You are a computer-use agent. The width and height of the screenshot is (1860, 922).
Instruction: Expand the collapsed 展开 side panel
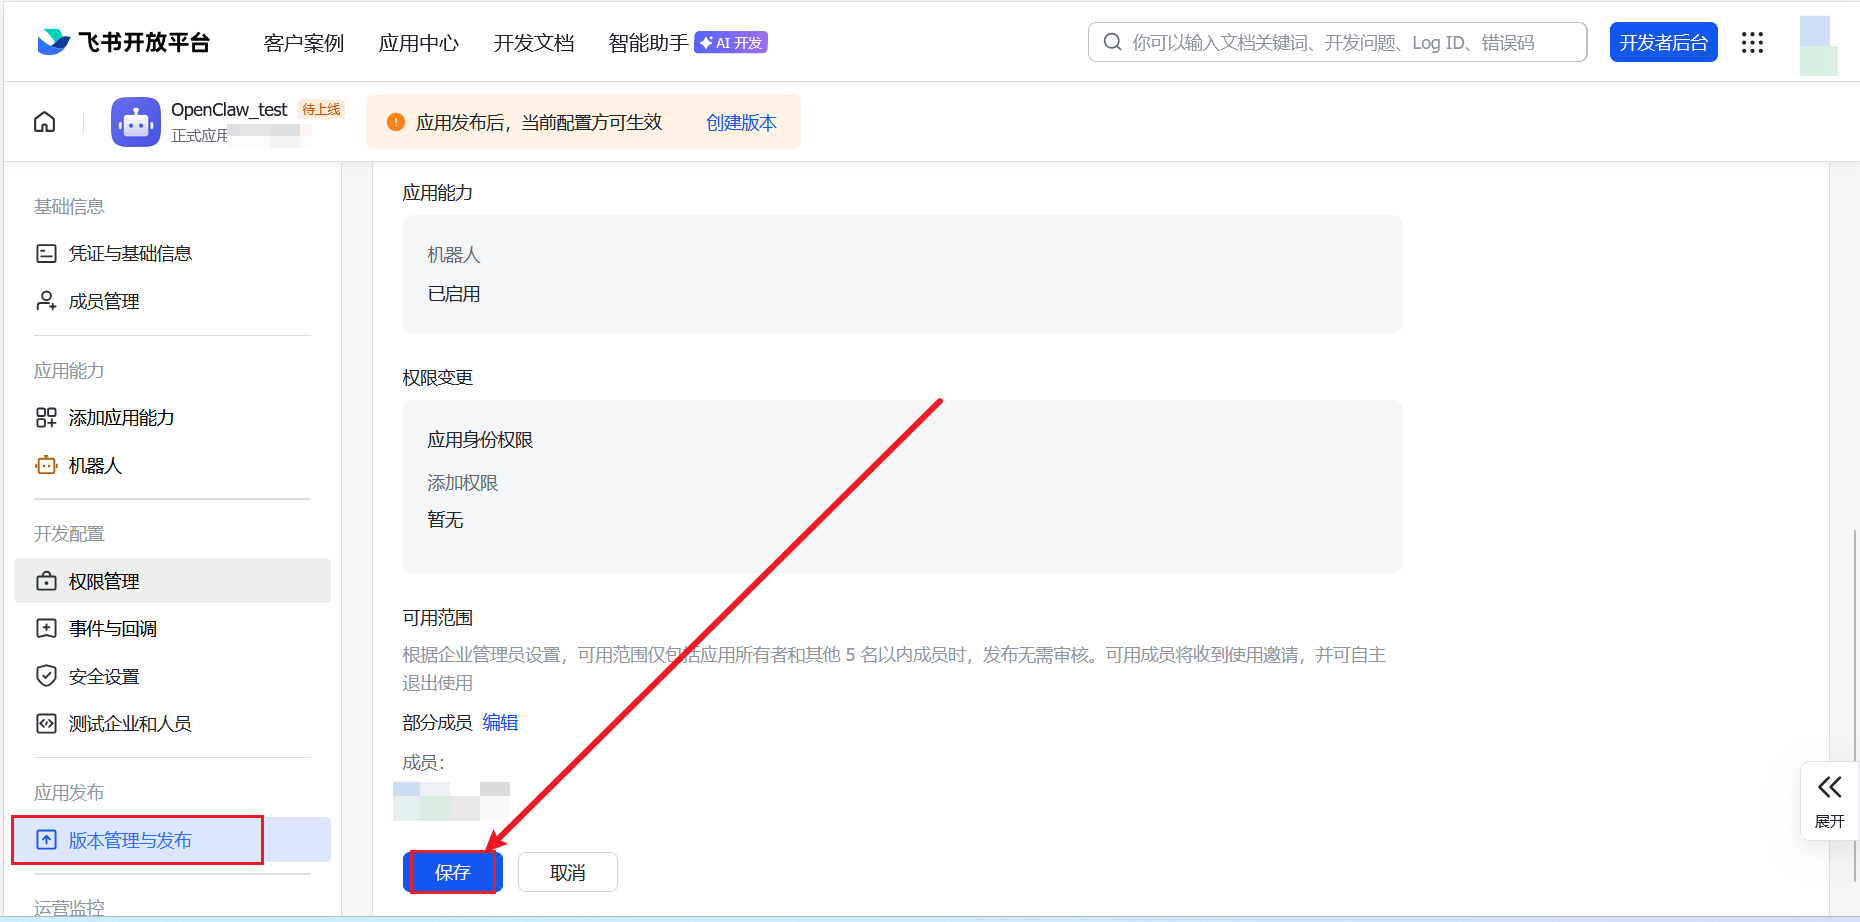[x=1829, y=800]
